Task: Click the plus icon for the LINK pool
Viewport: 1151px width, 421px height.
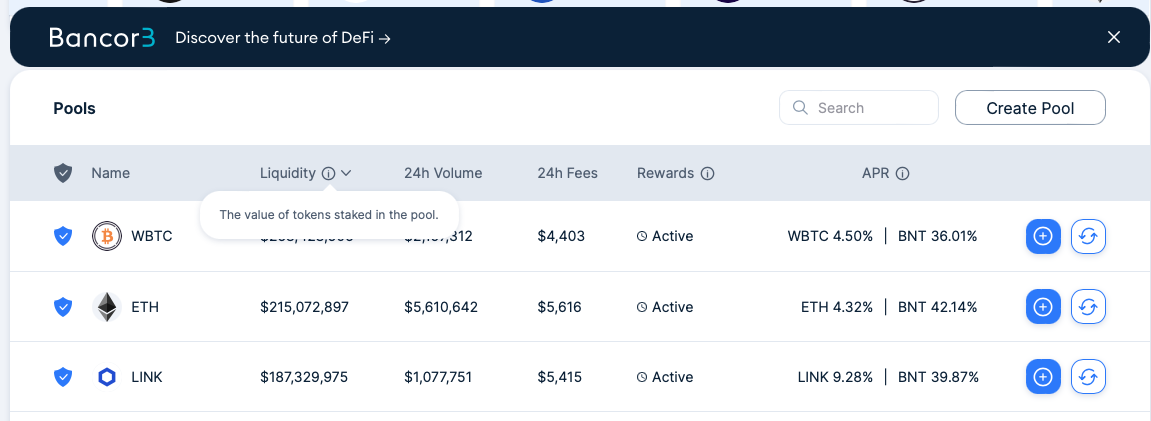Action: pos(1043,377)
